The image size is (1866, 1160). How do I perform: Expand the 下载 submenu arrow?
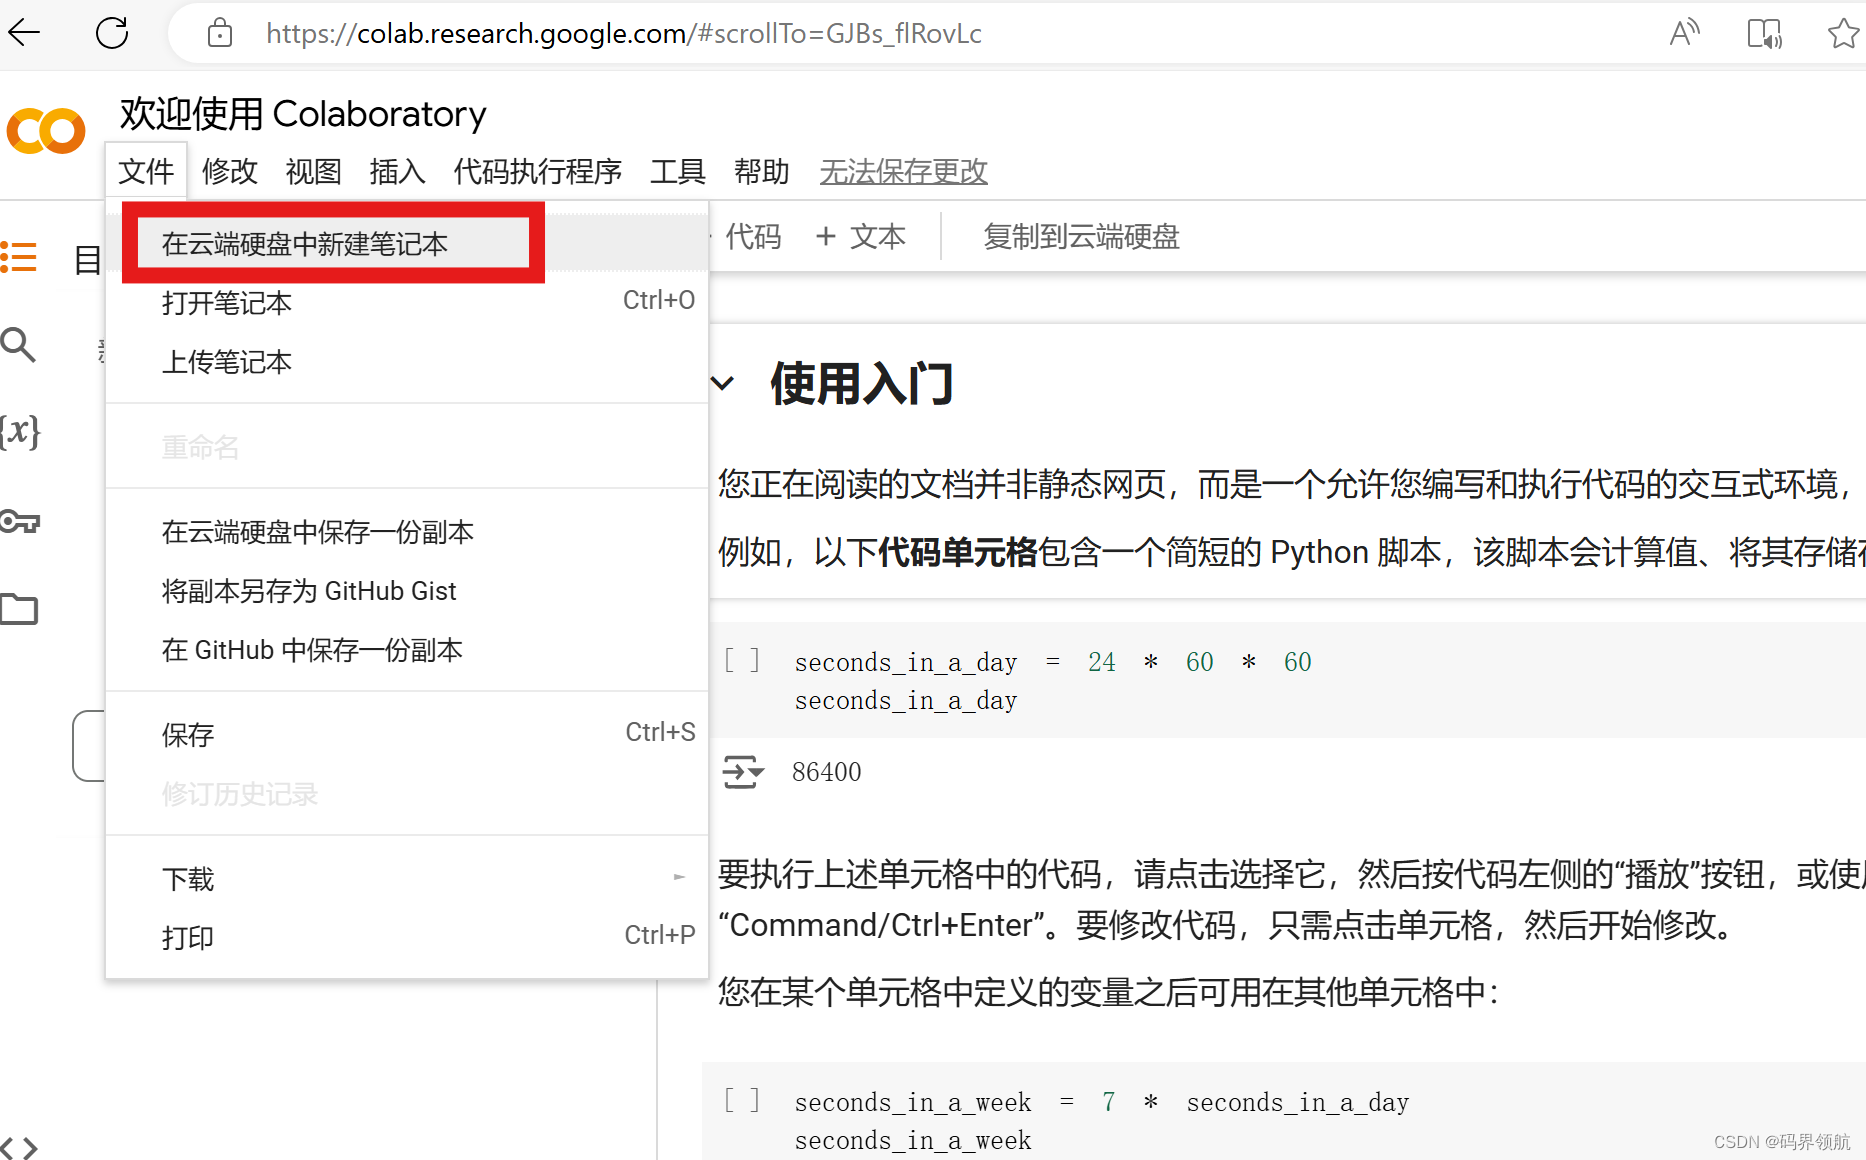click(x=679, y=877)
